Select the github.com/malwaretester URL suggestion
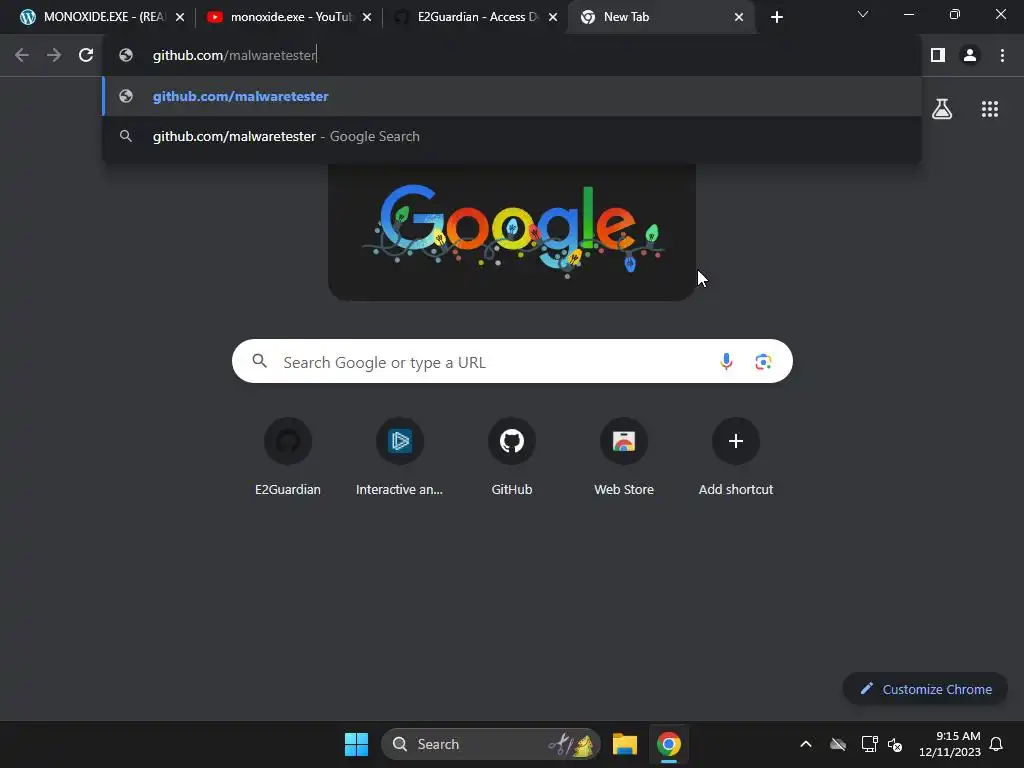 point(512,96)
